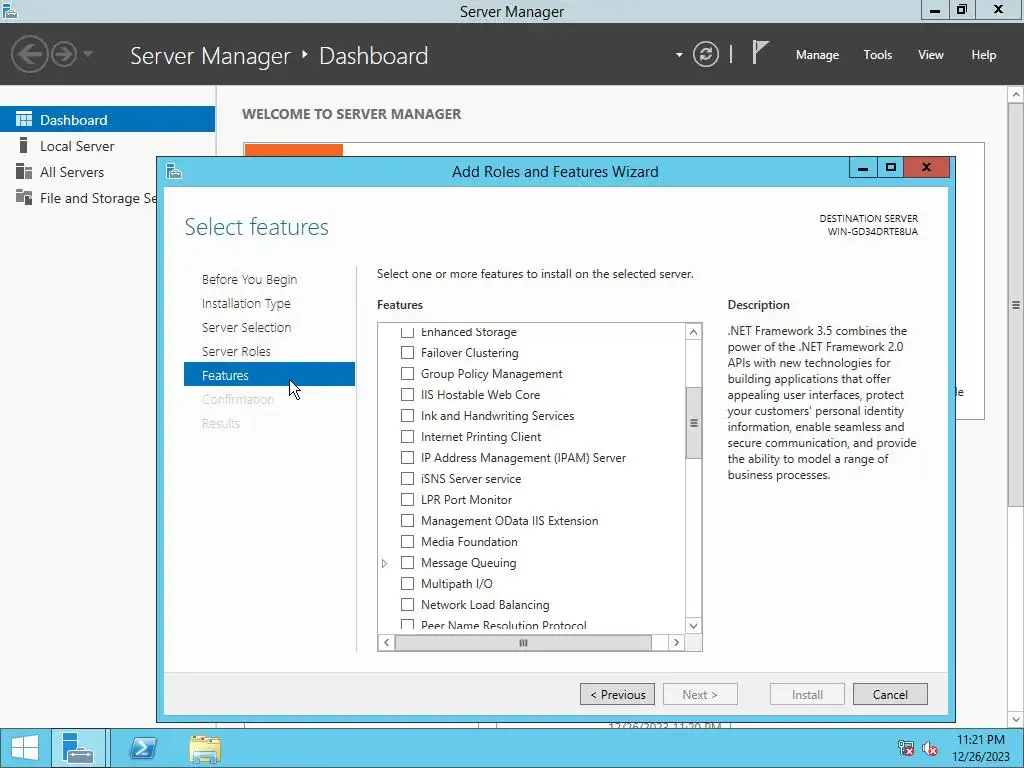Viewport: 1024px width, 768px height.
Task: Open File Explorer from the taskbar
Action: pyautogui.click(x=205, y=748)
